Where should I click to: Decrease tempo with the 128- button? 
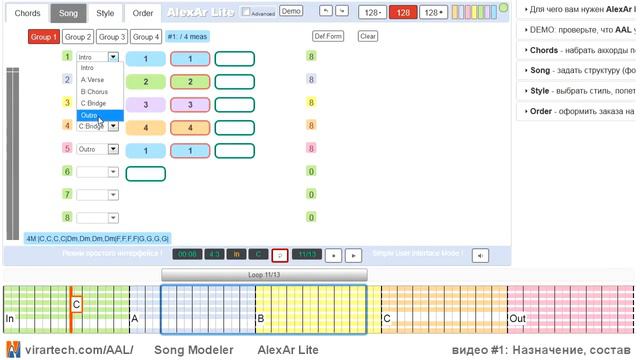(372, 13)
